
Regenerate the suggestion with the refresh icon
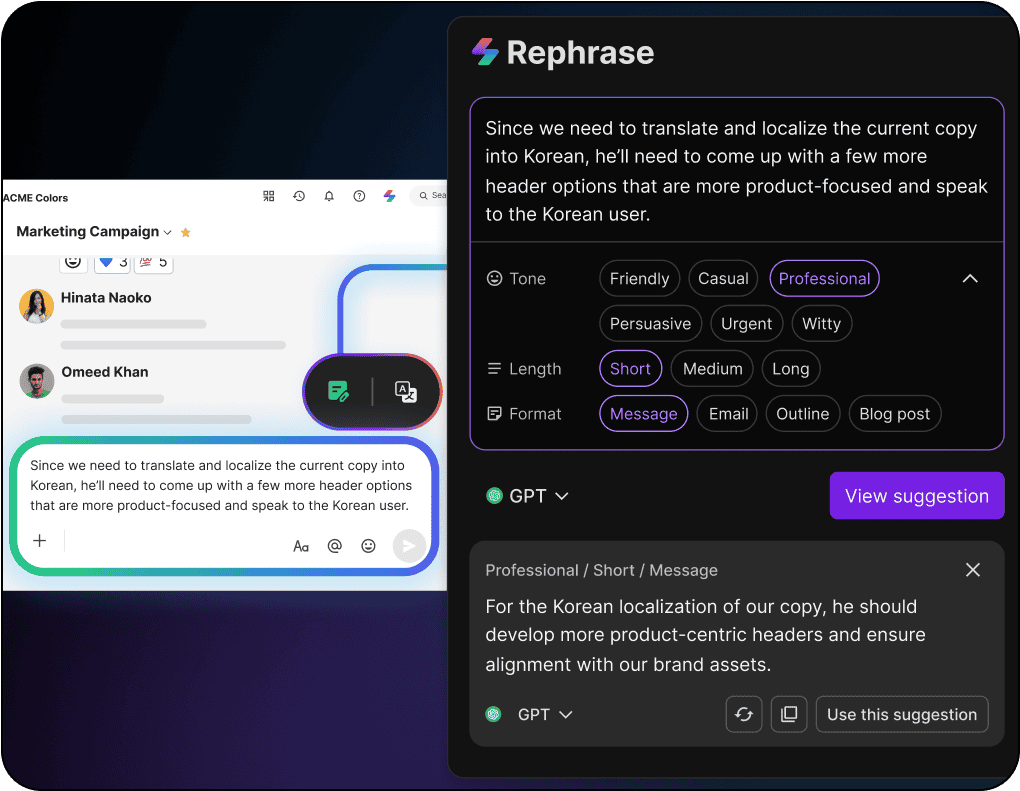744,714
